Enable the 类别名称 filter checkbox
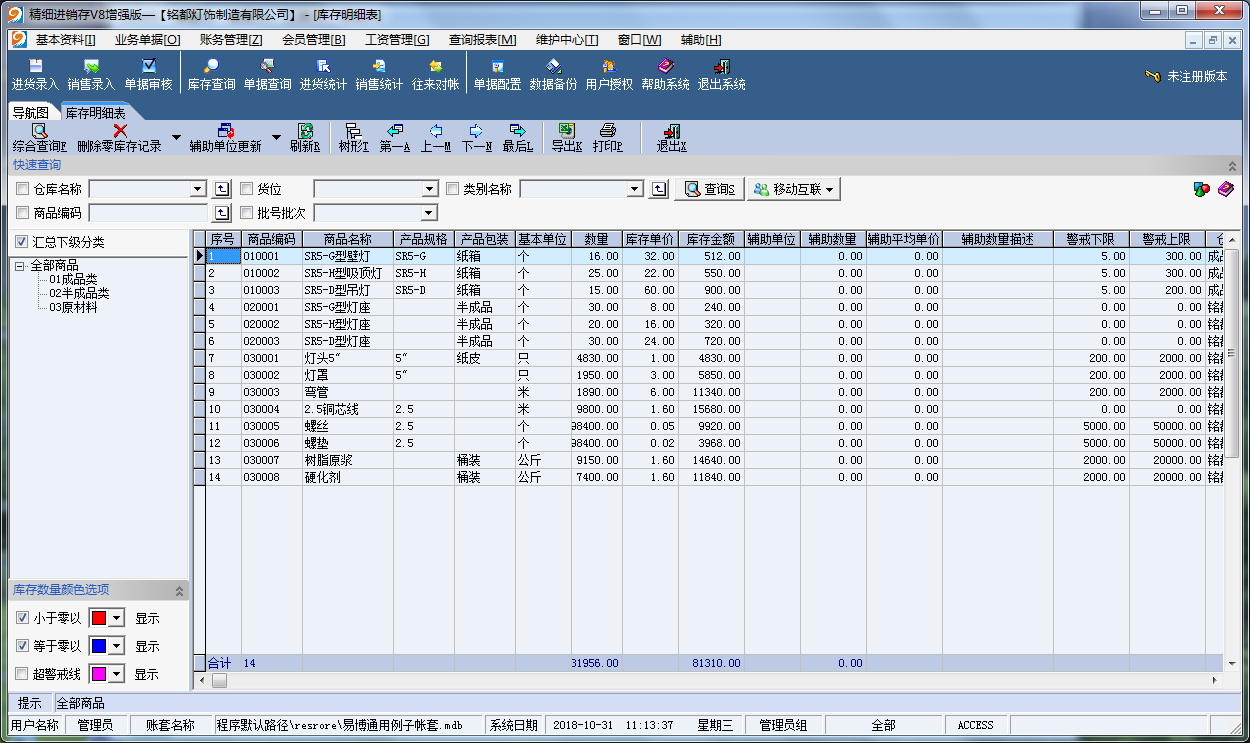Screen dimensions: 1250x743 [452, 189]
